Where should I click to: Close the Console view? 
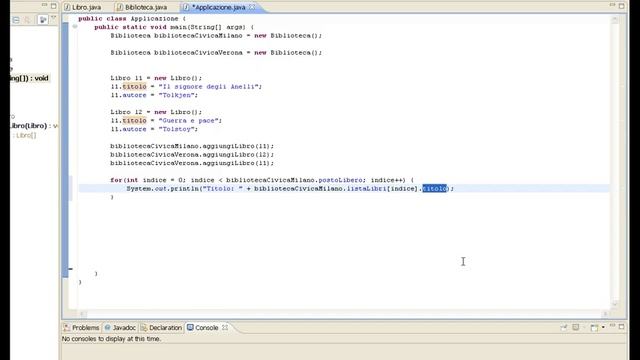225,328
